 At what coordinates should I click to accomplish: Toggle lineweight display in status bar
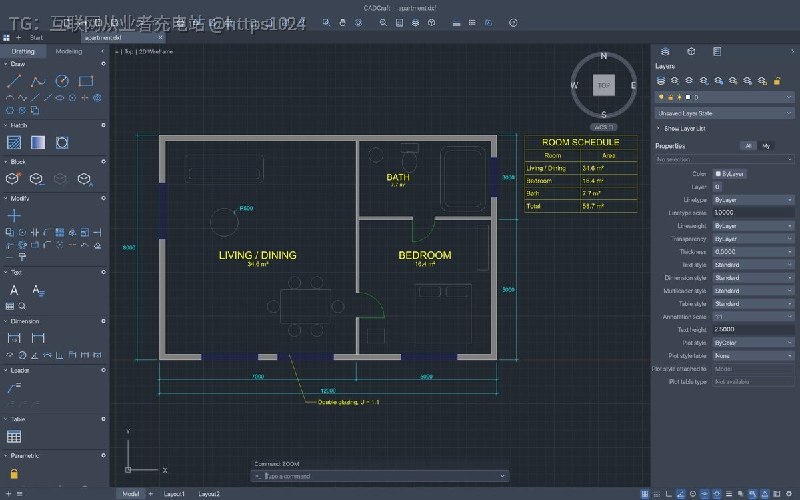[x=729, y=494]
